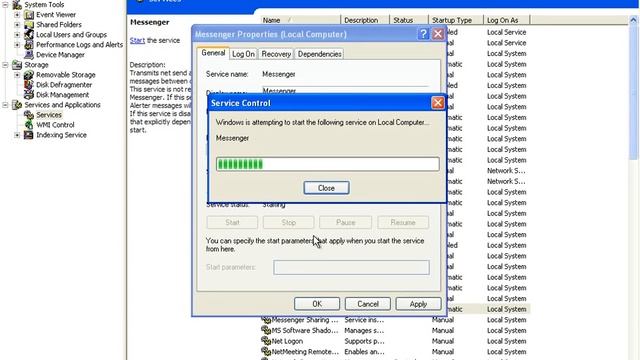The height and width of the screenshot is (360, 640).
Task: Sort by the Status column header
Action: (409, 20)
